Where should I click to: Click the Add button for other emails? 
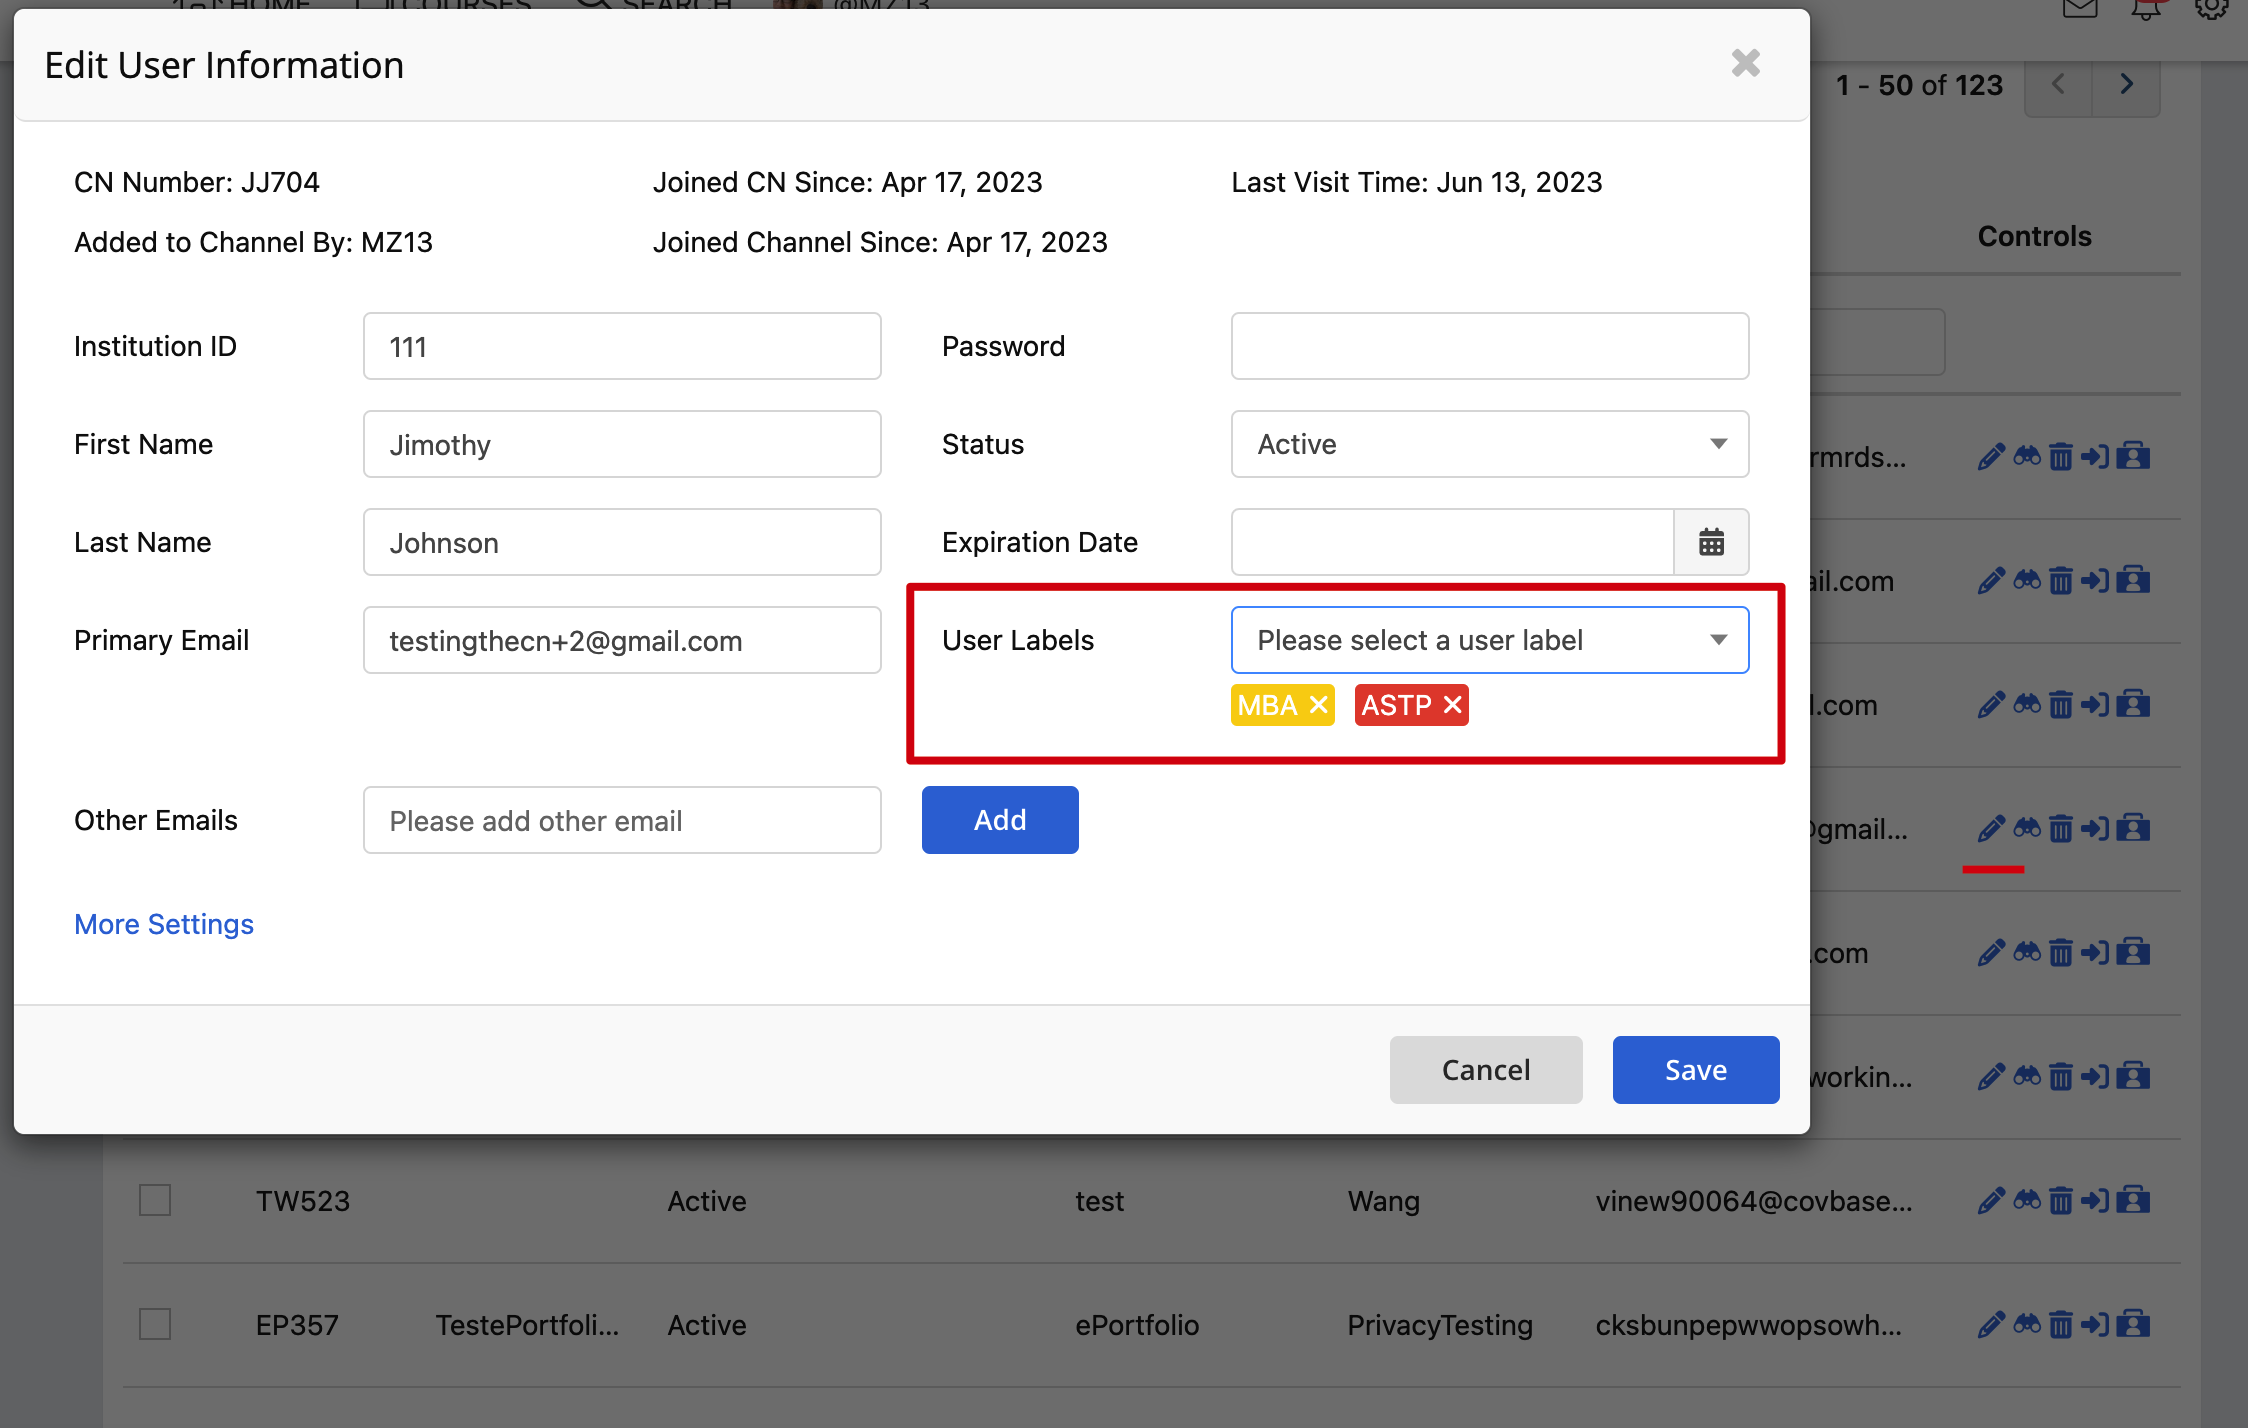point(1000,820)
